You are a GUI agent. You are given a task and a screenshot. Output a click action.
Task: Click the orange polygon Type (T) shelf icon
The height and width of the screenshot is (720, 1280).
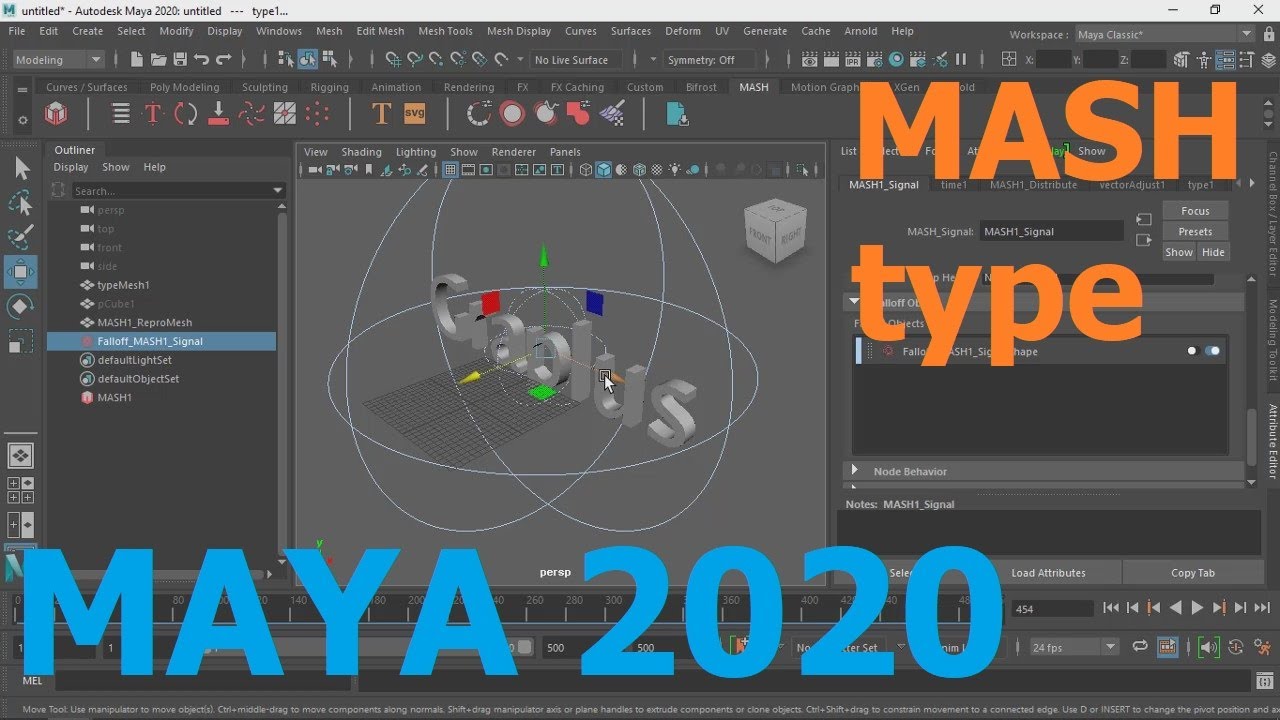(x=381, y=114)
